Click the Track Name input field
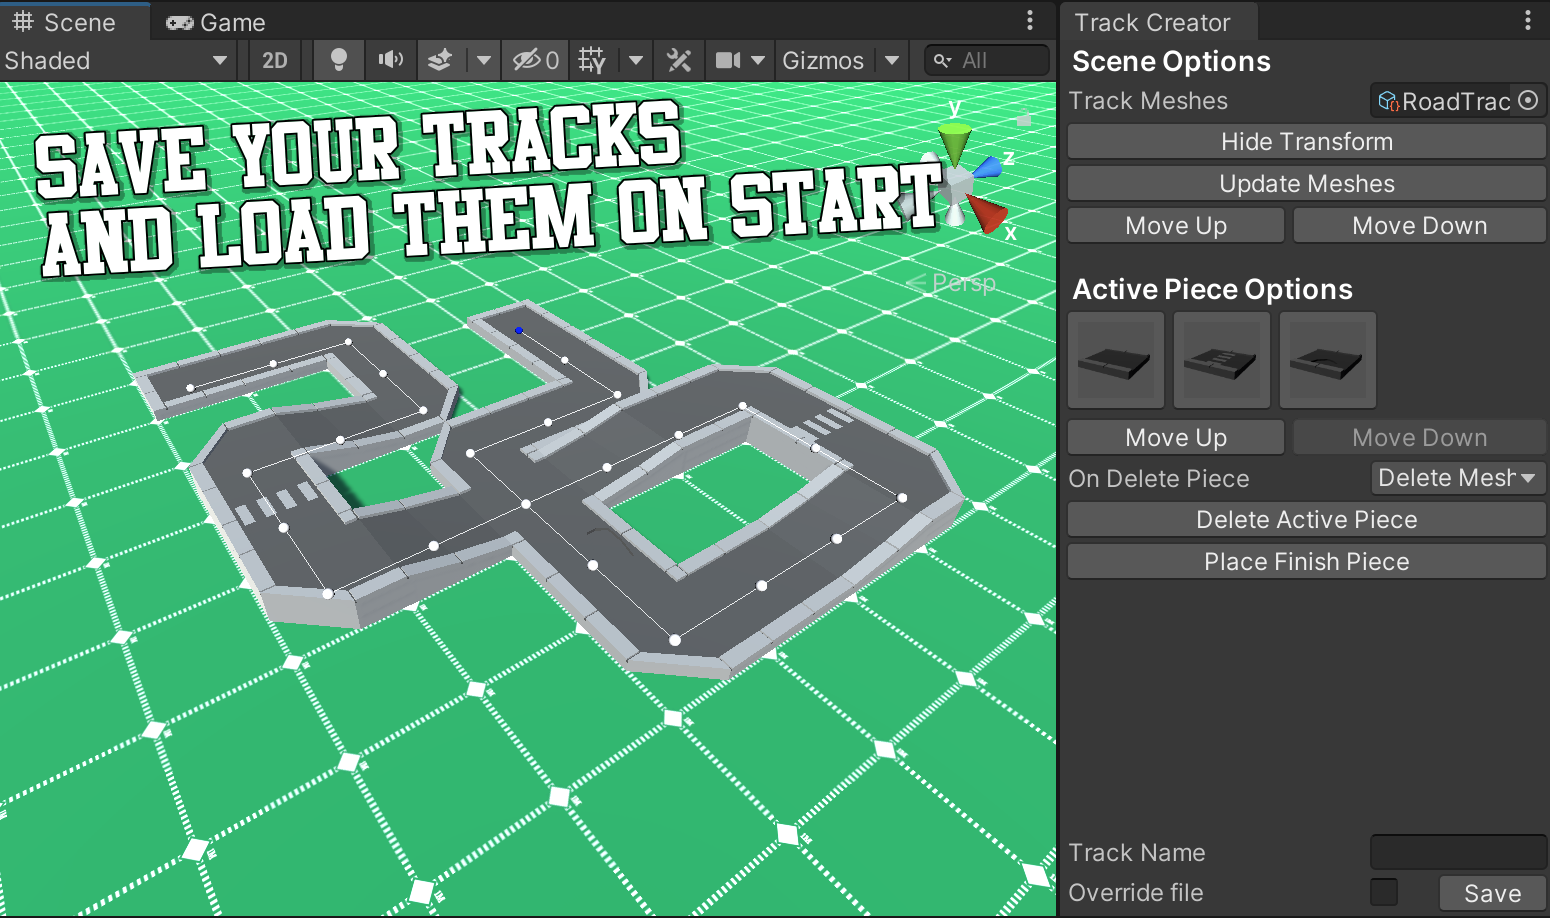 pos(1458,852)
